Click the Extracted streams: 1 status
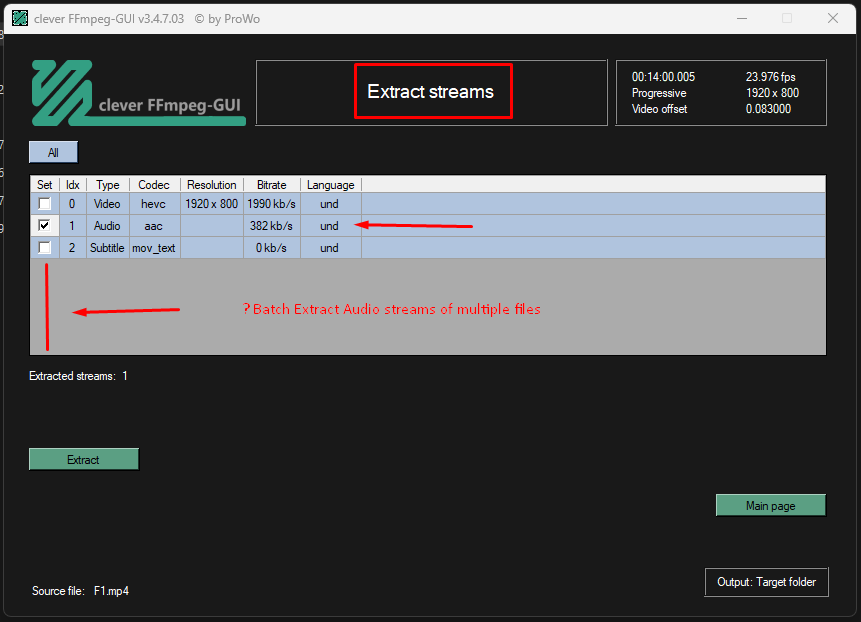The height and width of the screenshot is (622, 861). coord(79,376)
